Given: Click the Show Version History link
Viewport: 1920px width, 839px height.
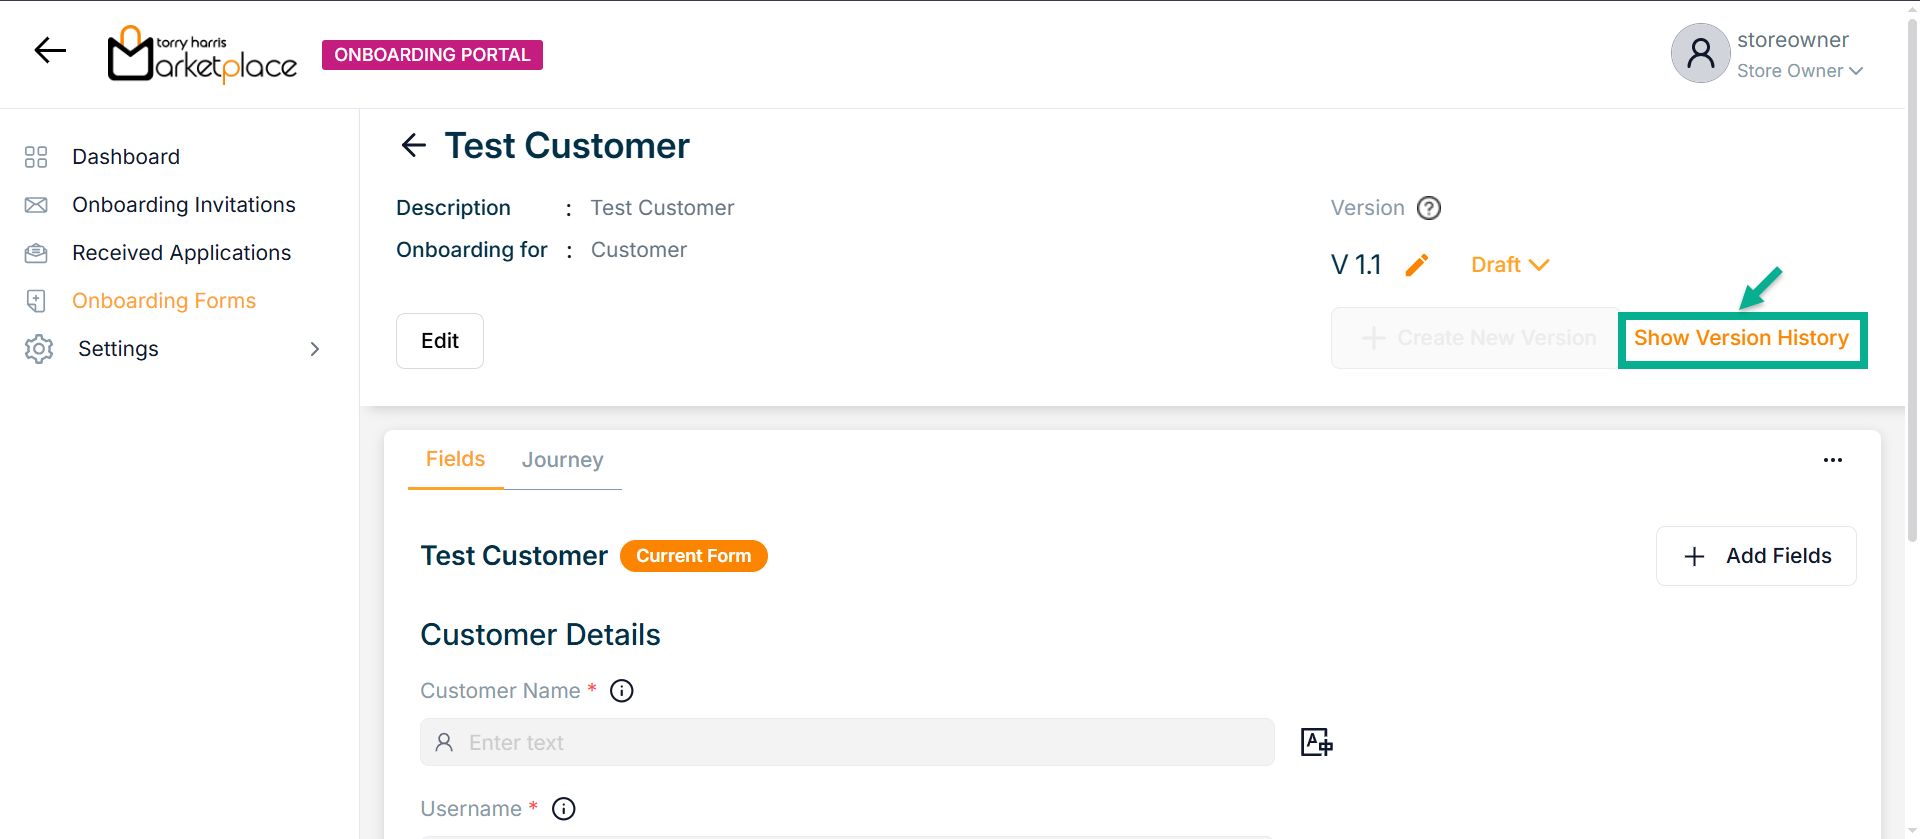Looking at the screenshot, I should click(1741, 339).
